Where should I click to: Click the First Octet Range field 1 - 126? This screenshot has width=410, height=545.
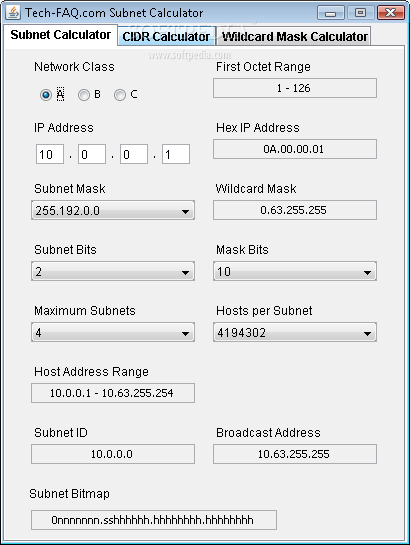[x=295, y=88]
